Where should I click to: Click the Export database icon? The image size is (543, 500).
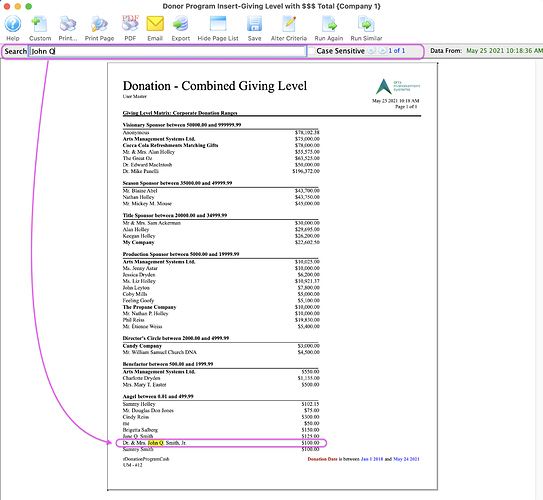click(180, 24)
